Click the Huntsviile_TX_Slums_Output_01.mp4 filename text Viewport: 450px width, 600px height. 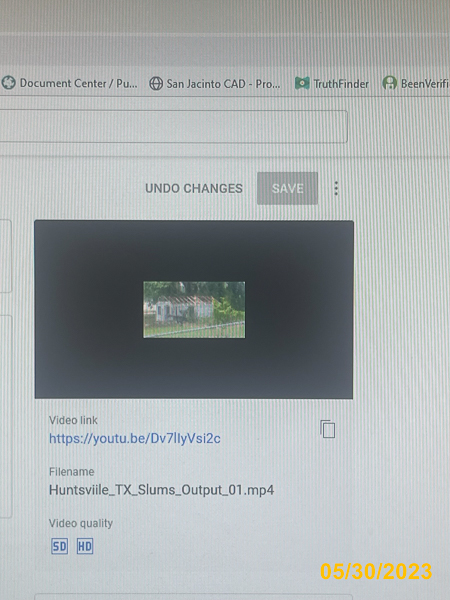point(161,490)
